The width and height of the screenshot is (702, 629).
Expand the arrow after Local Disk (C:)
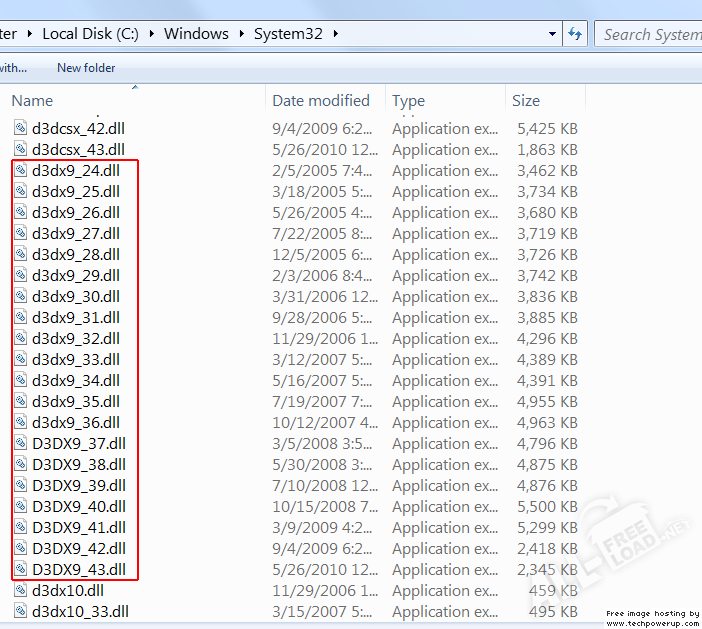pyautogui.click(x=152, y=34)
